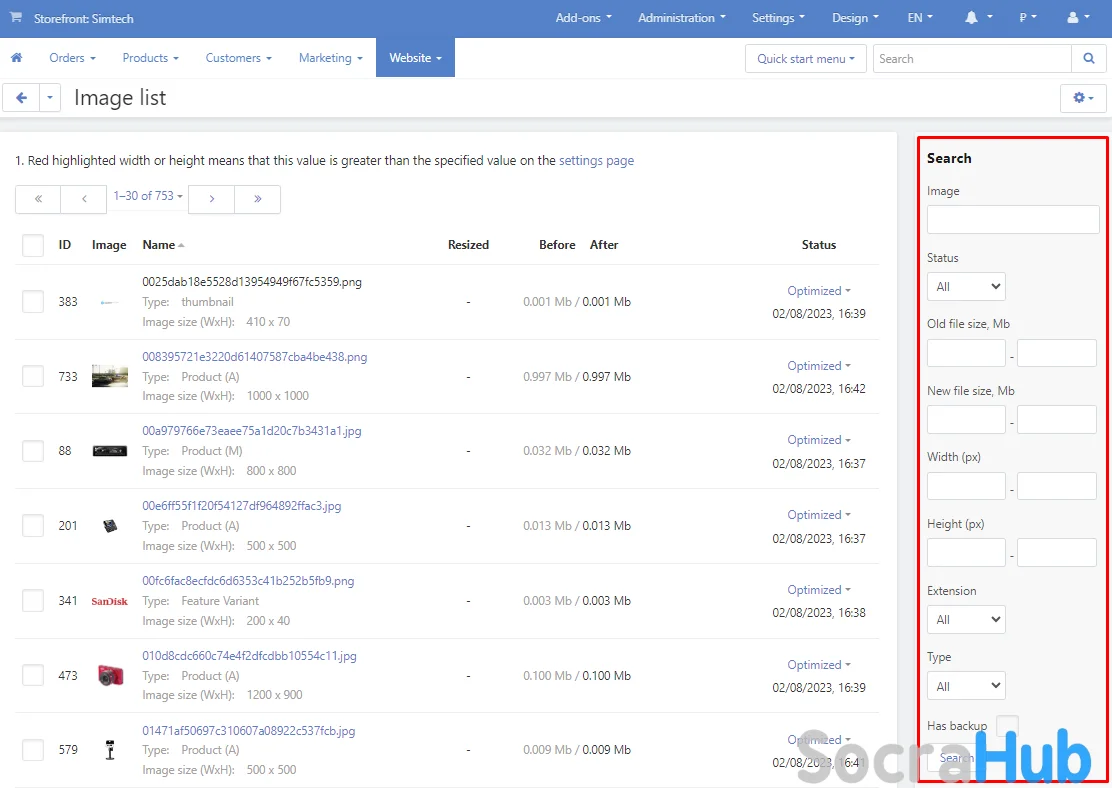Viewport: 1112px width, 788px height.
Task: Click the magnifier search button
Action: click(1089, 59)
